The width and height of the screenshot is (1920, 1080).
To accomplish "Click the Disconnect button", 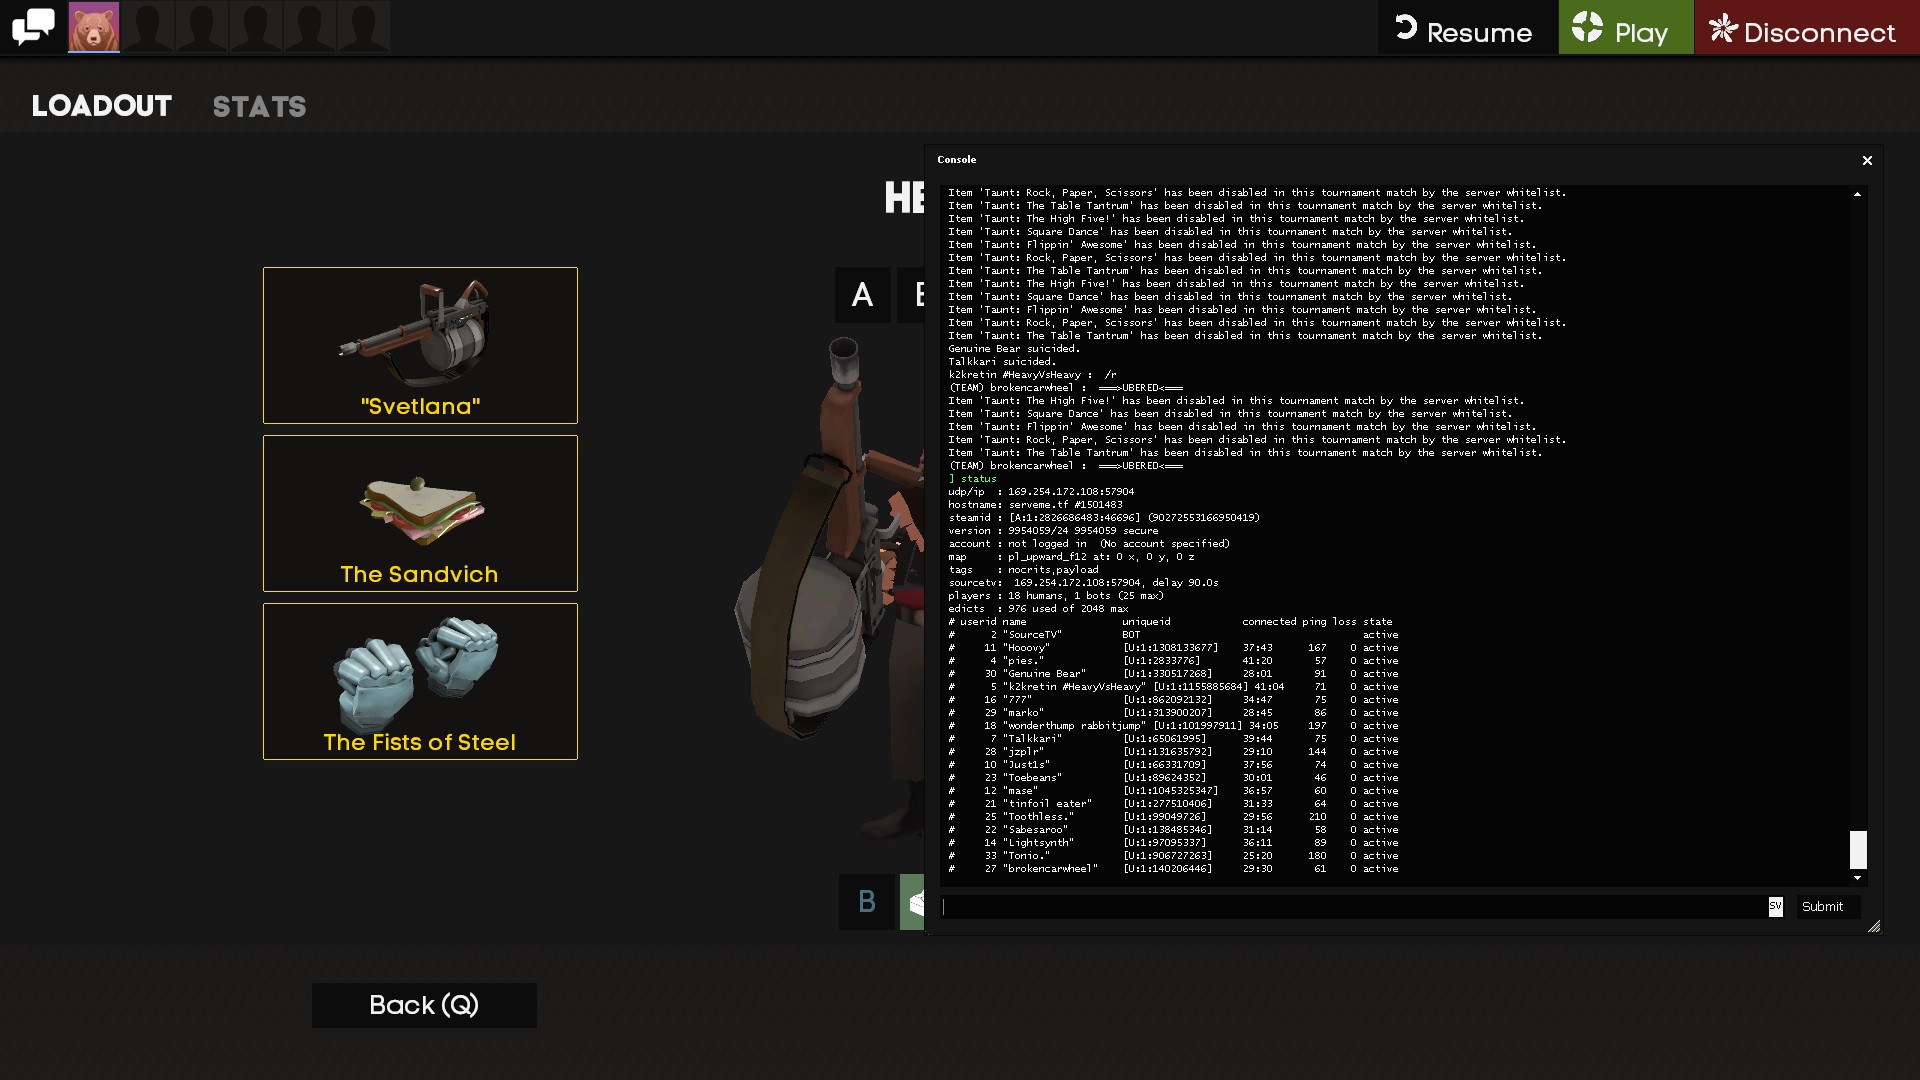I will coord(1805,29).
